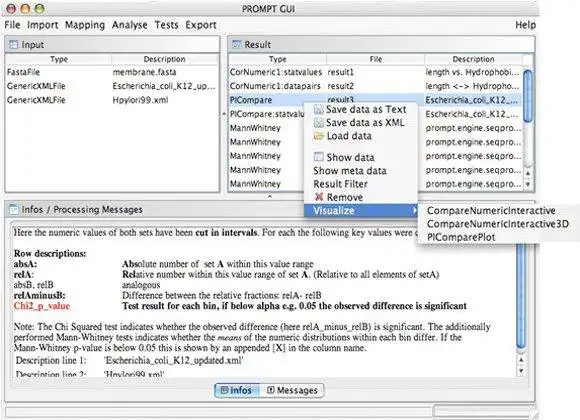Click the Result panel icon
580x420 pixels.
pyautogui.click(x=236, y=44)
